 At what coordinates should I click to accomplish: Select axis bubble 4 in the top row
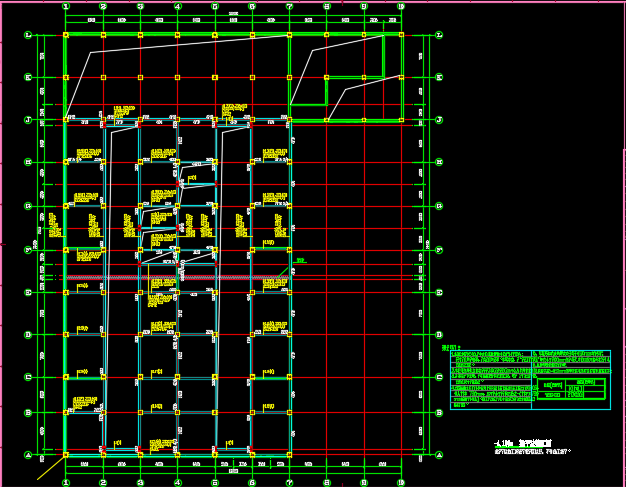[178, 6]
